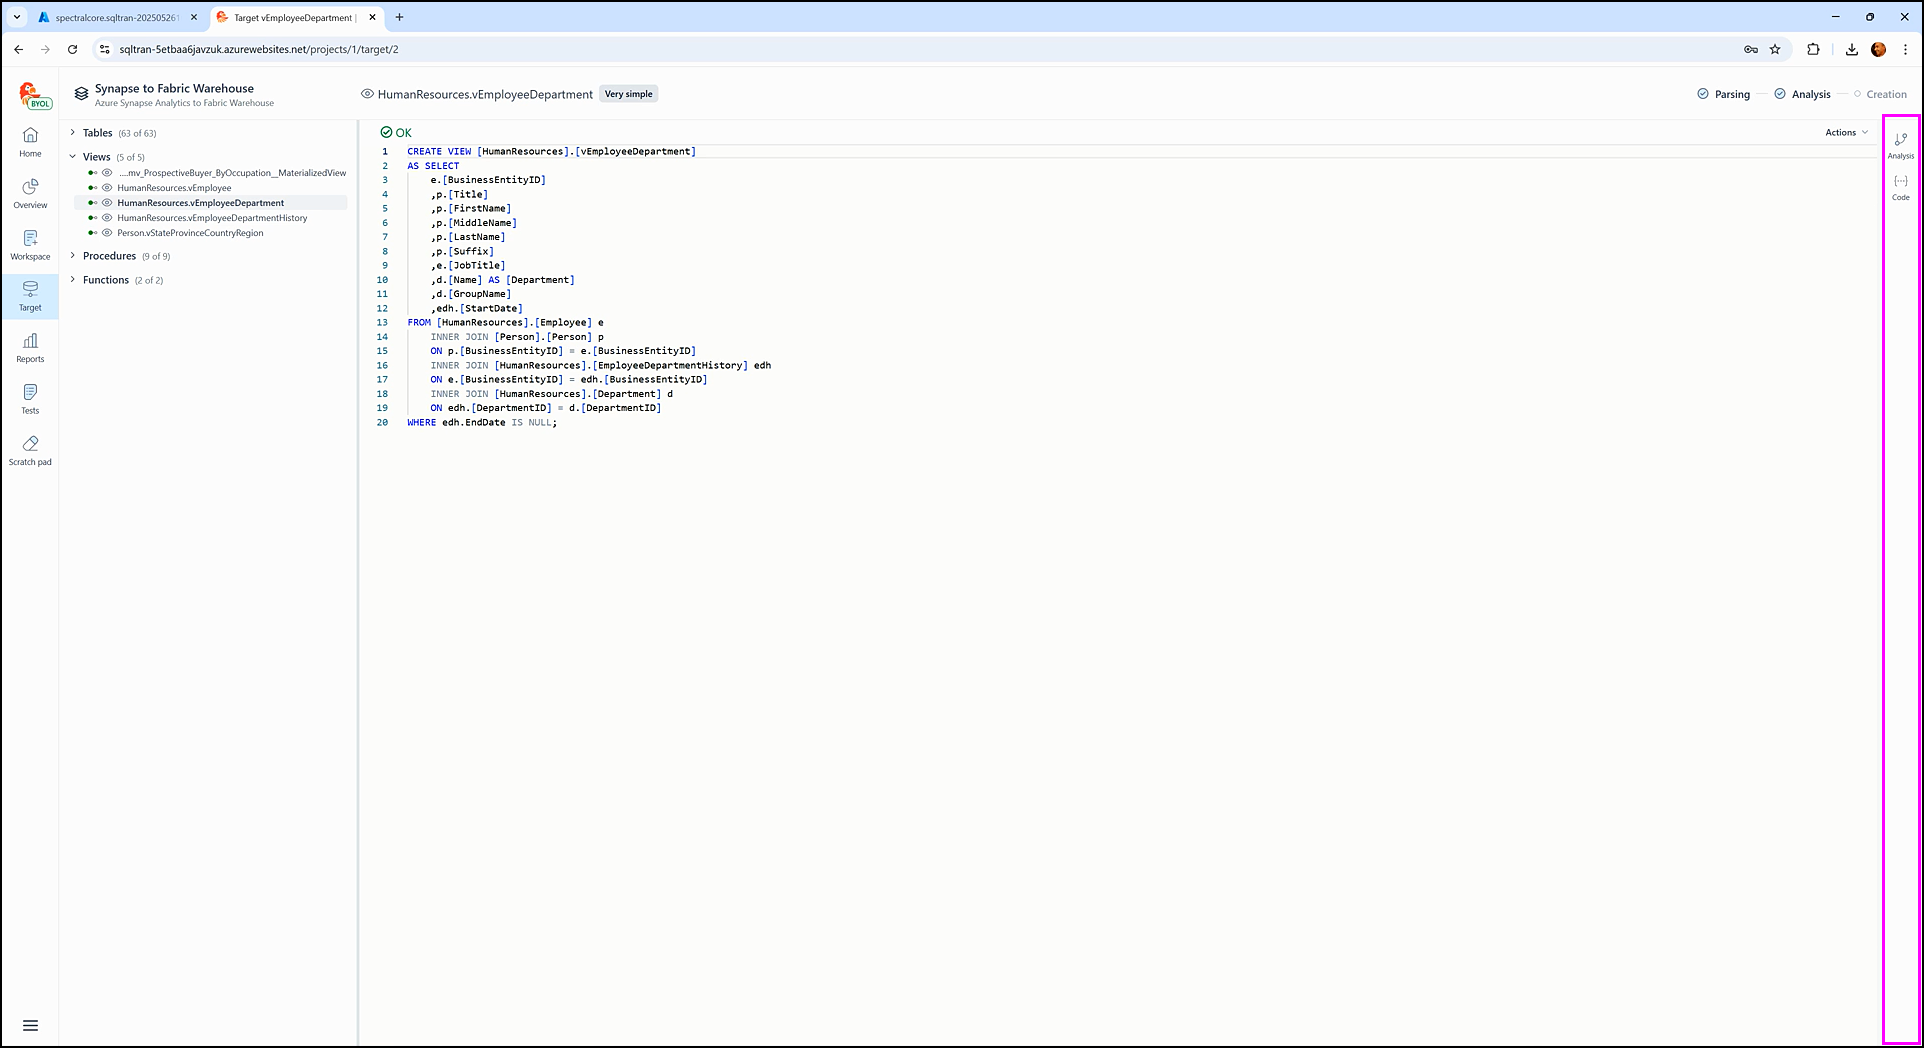This screenshot has height=1048, width=1924.
Task: Select HumanResources.vEmployee view
Action: [x=174, y=188]
